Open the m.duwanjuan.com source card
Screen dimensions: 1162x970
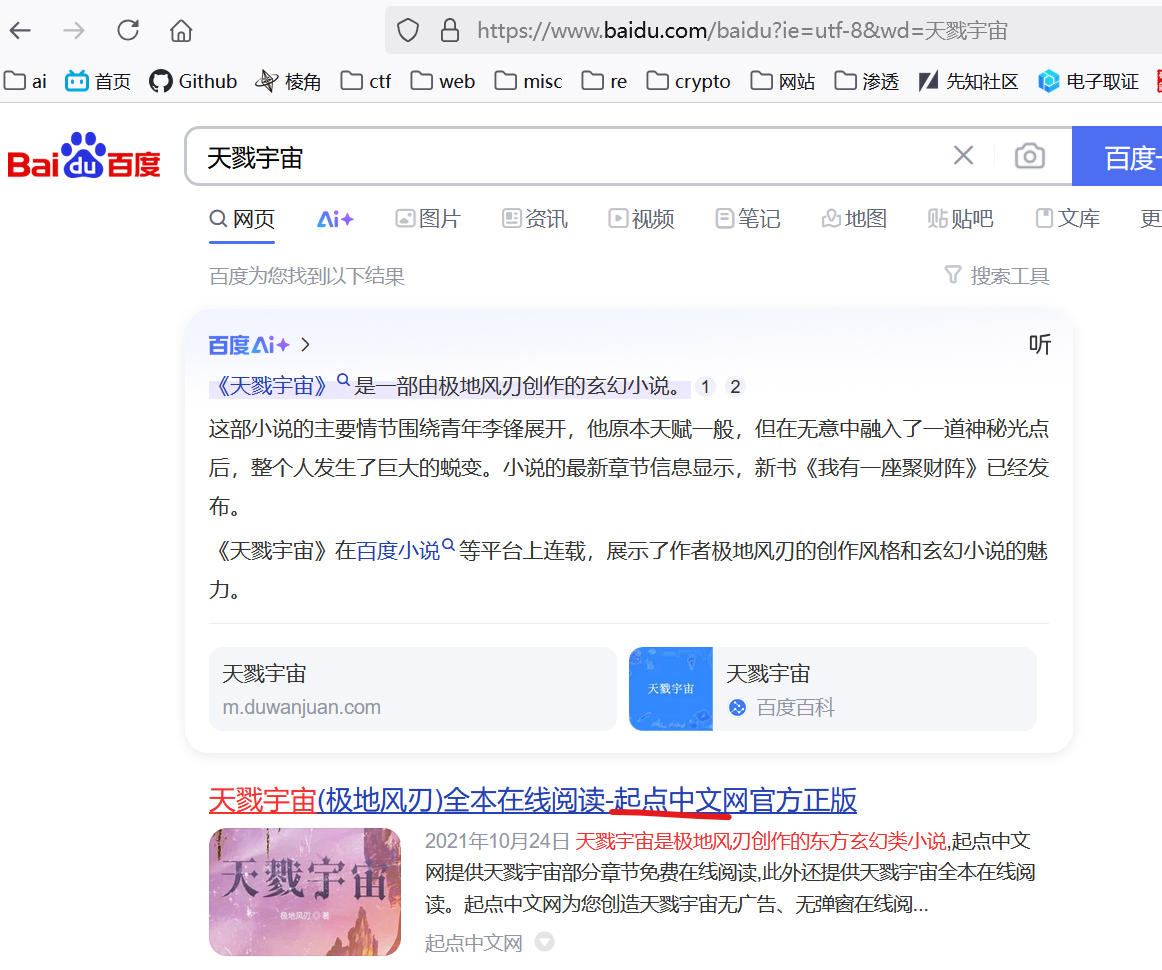pos(413,689)
